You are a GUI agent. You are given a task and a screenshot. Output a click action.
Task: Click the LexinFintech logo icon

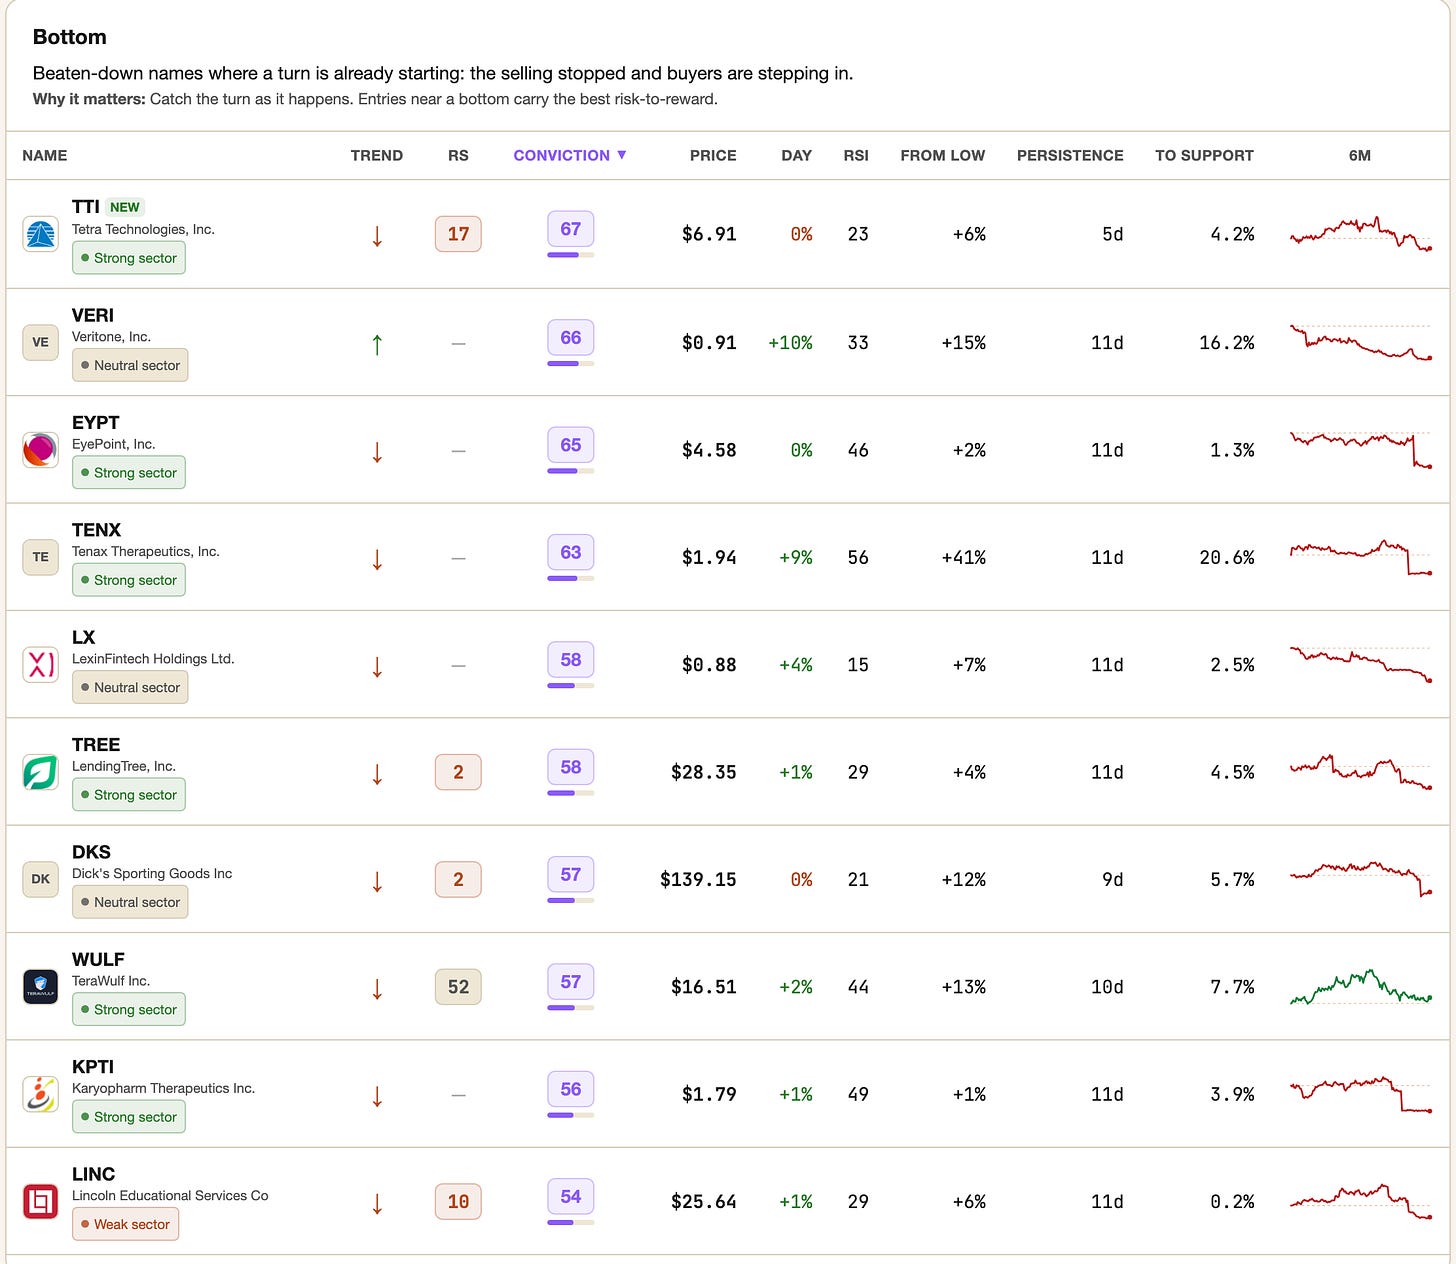(x=40, y=665)
